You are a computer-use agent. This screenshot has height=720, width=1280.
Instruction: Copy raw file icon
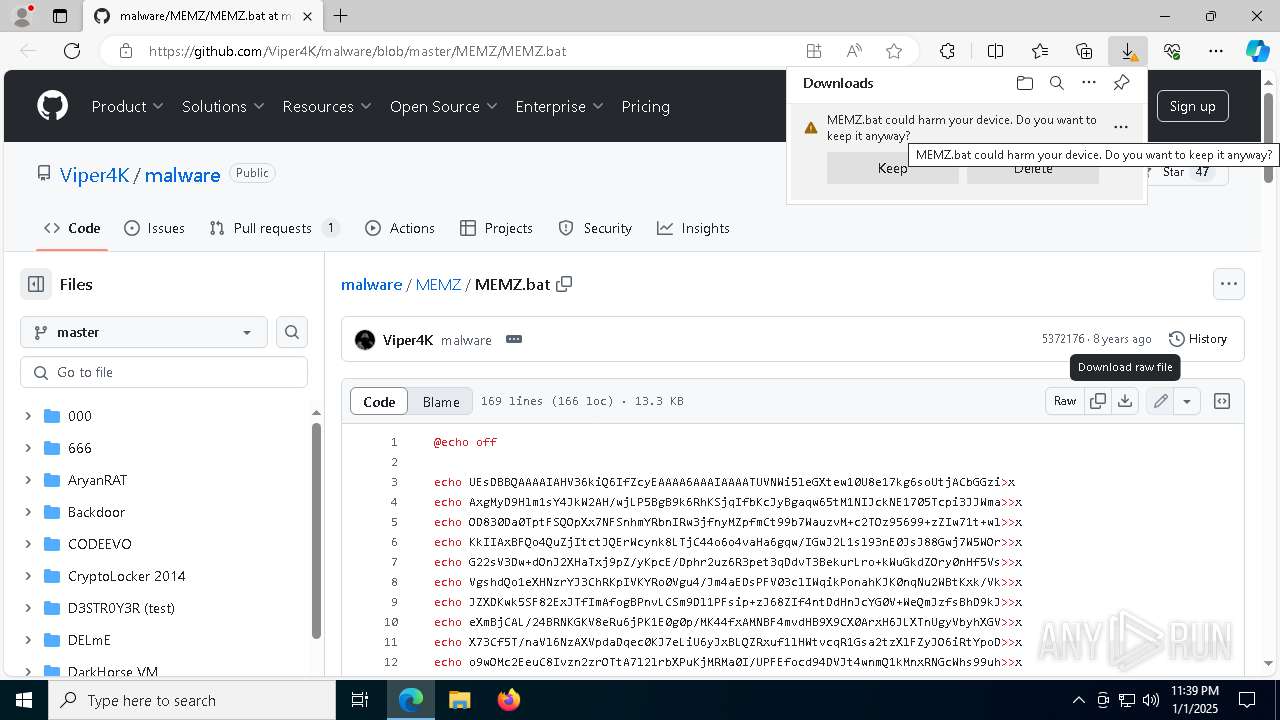pyautogui.click(x=1098, y=401)
